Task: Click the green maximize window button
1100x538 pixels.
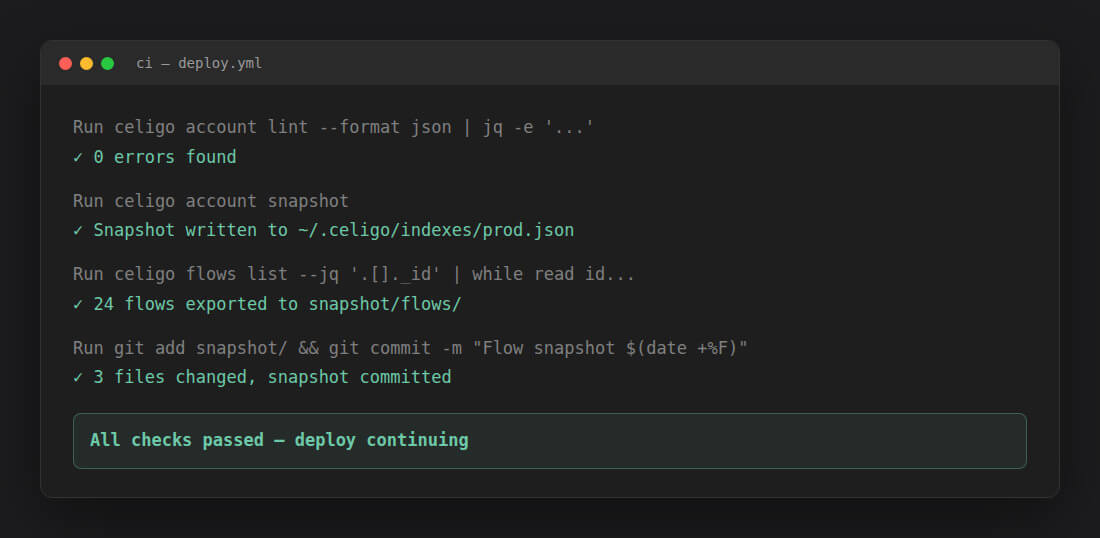Action: pyautogui.click(x=107, y=64)
